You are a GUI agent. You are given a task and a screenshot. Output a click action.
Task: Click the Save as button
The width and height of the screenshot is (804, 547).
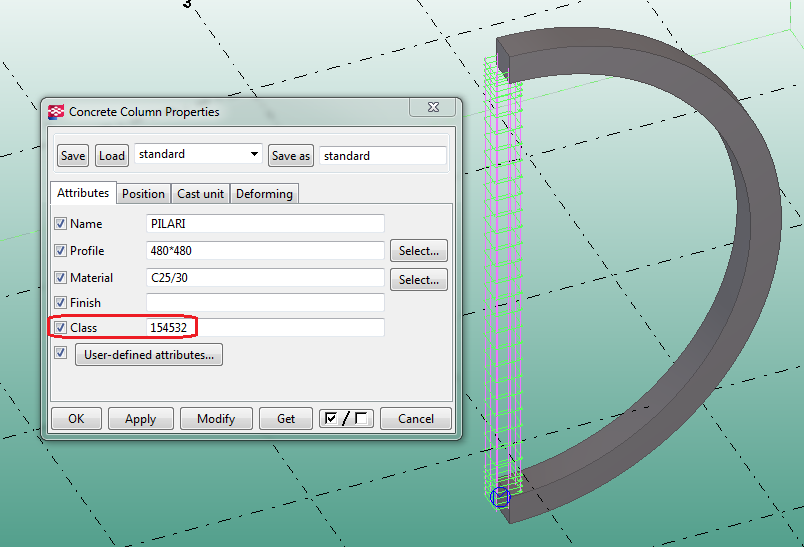coord(291,156)
